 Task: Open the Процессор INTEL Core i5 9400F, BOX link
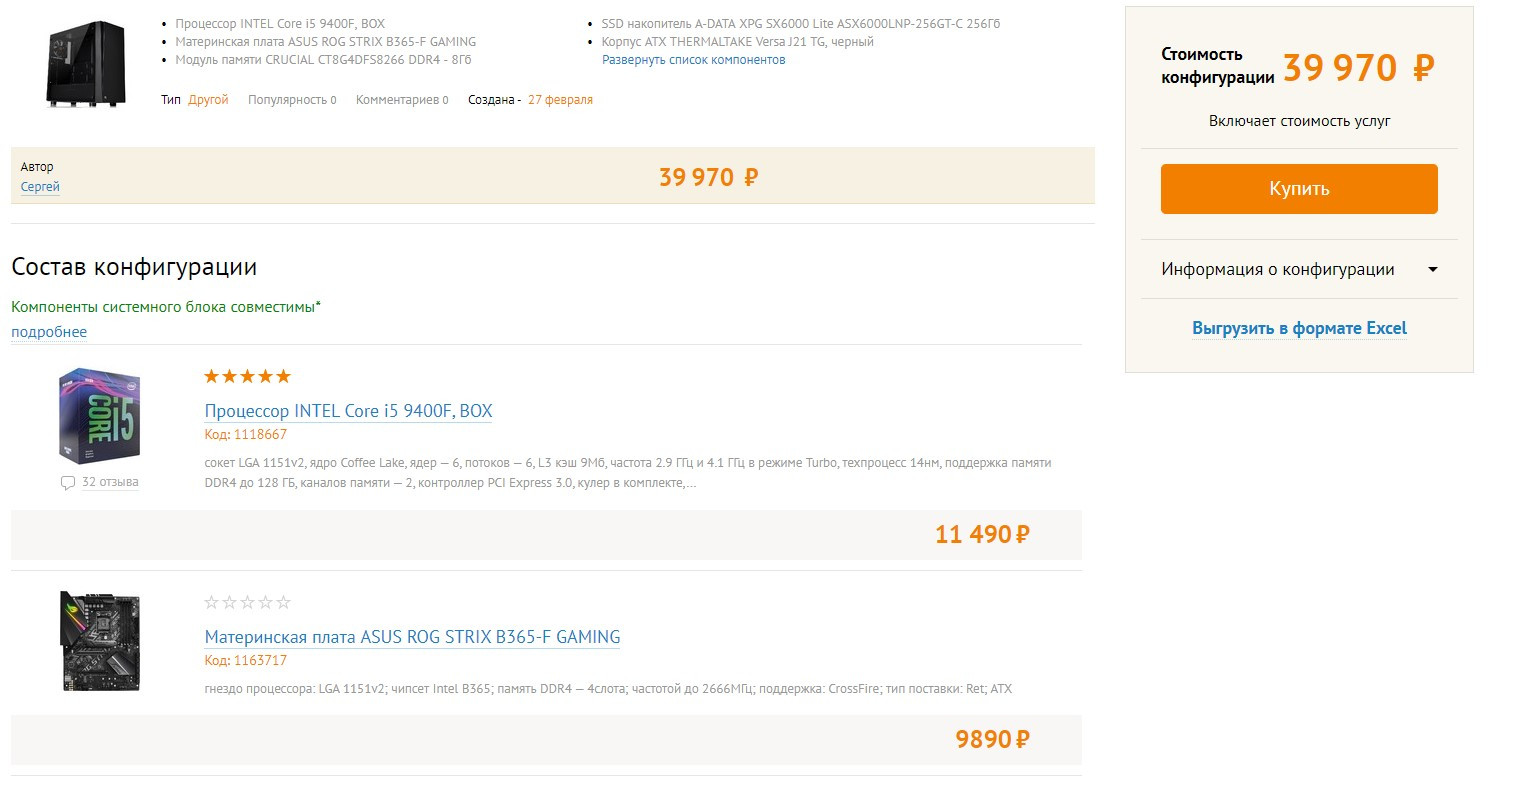pyautogui.click(x=348, y=411)
